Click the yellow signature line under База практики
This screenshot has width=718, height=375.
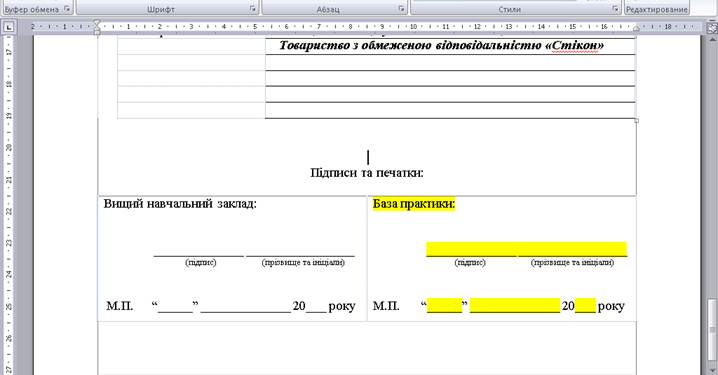(527, 250)
